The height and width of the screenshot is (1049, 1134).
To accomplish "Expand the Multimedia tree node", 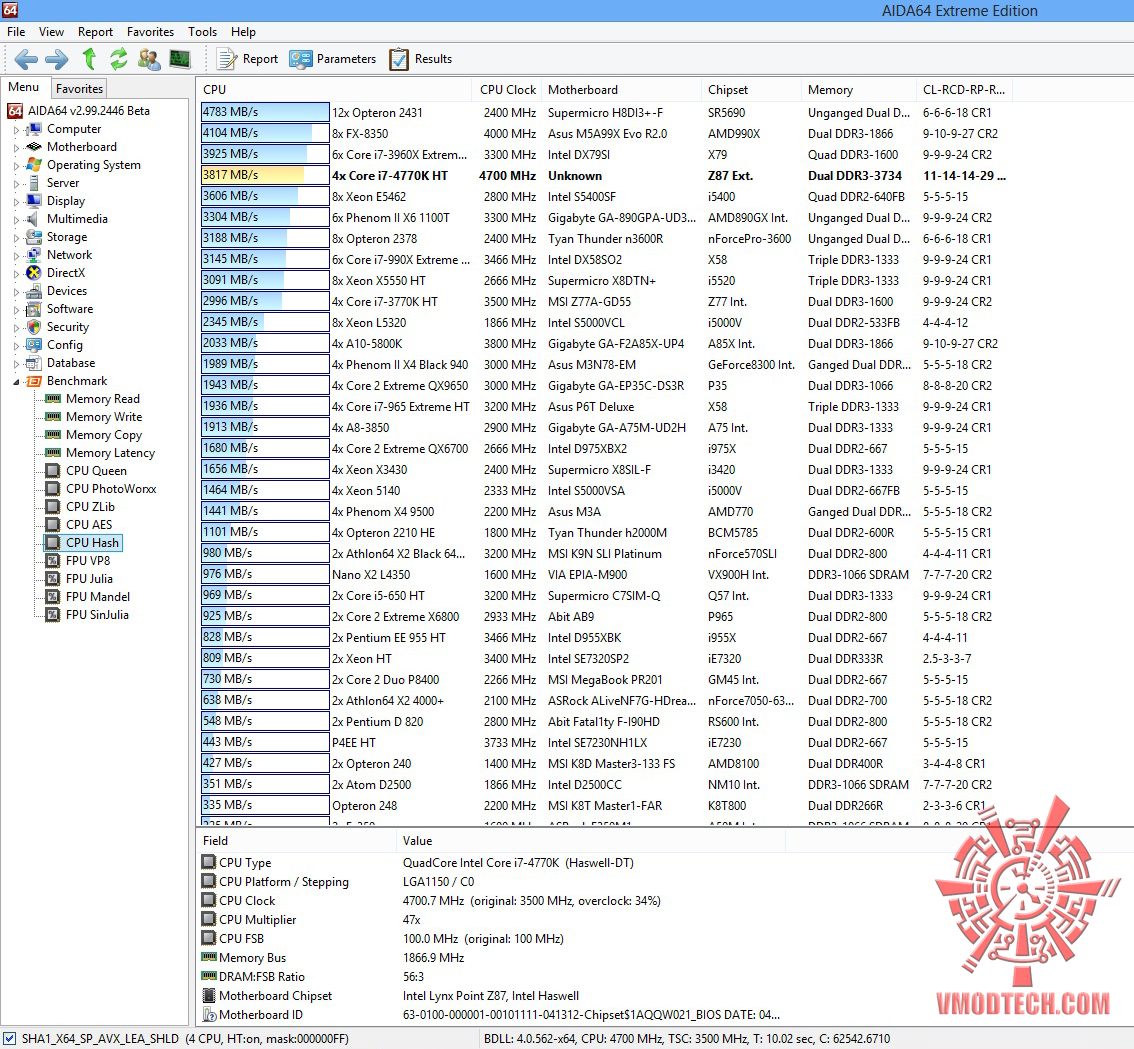I will click(x=16, y=220).
